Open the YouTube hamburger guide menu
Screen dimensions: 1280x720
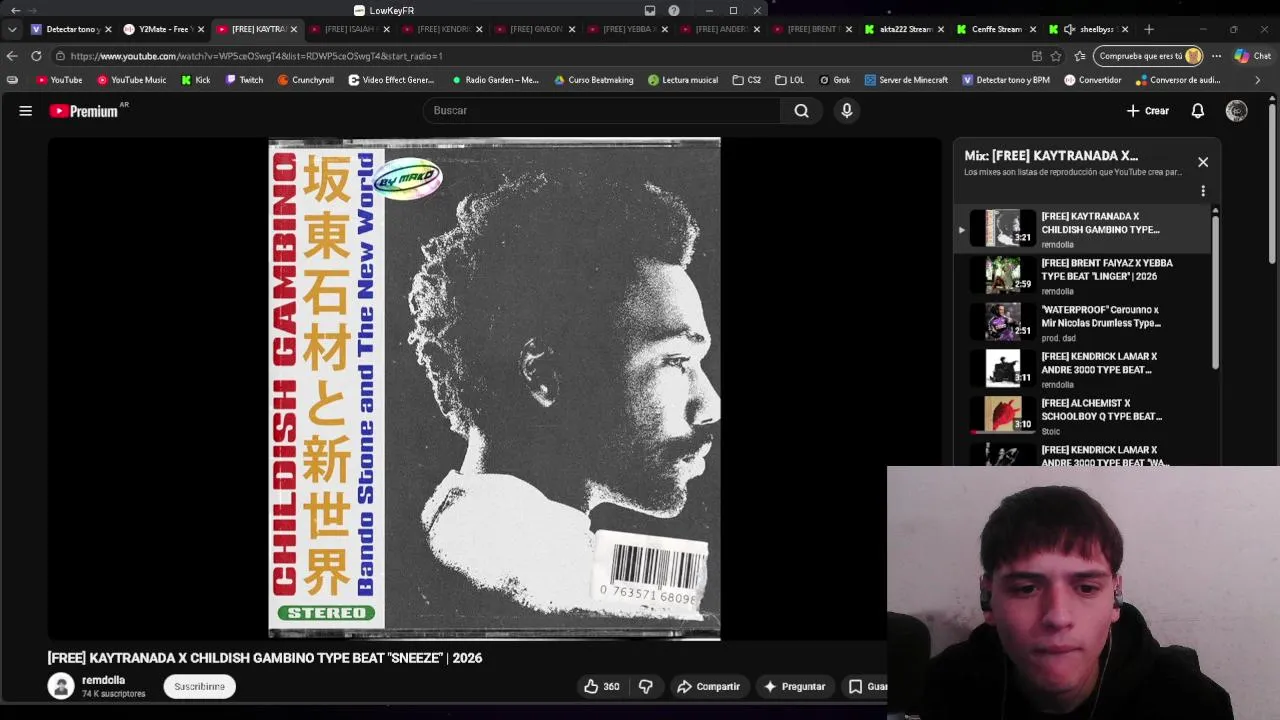[26, 111]
